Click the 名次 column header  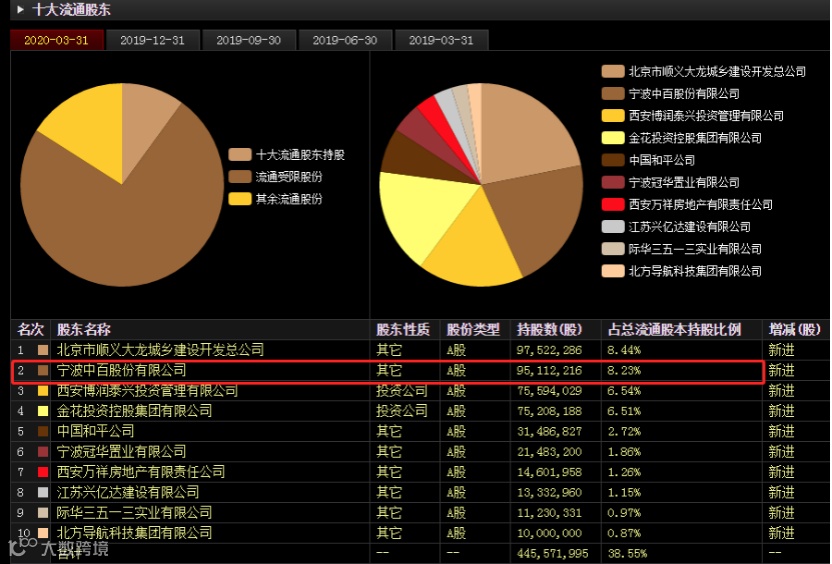(x=30, y=329)
